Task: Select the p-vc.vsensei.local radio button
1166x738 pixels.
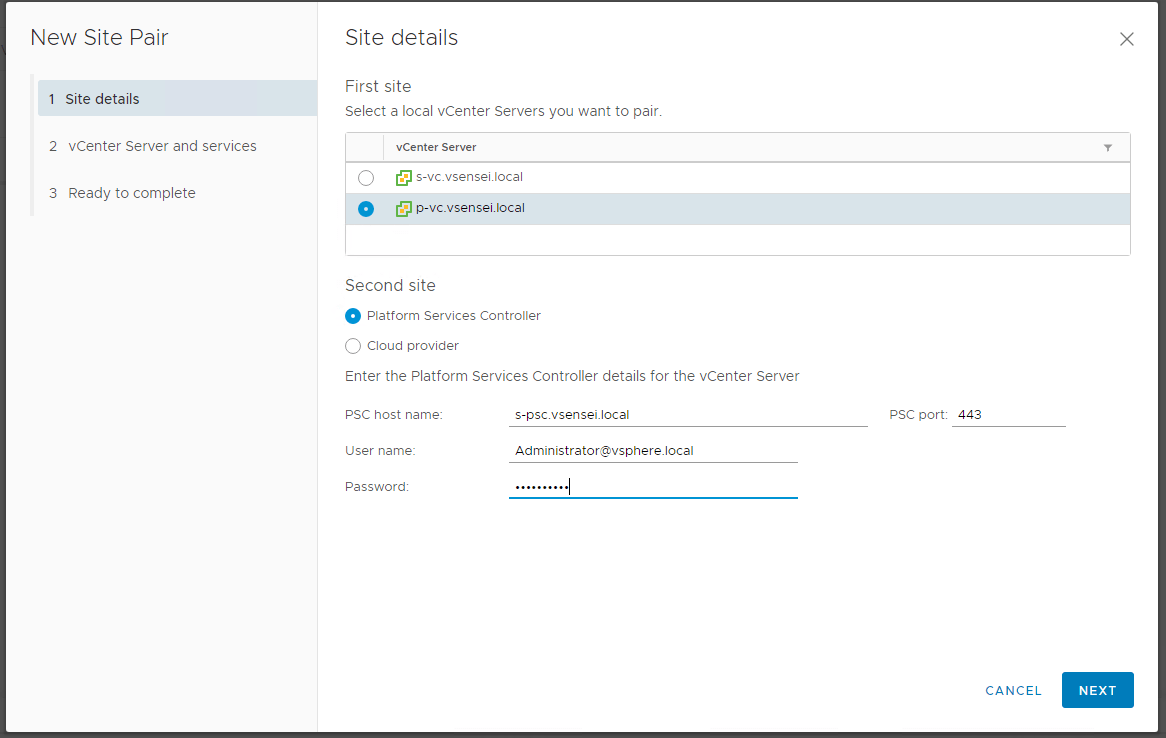Action: [x=366, y=209]
